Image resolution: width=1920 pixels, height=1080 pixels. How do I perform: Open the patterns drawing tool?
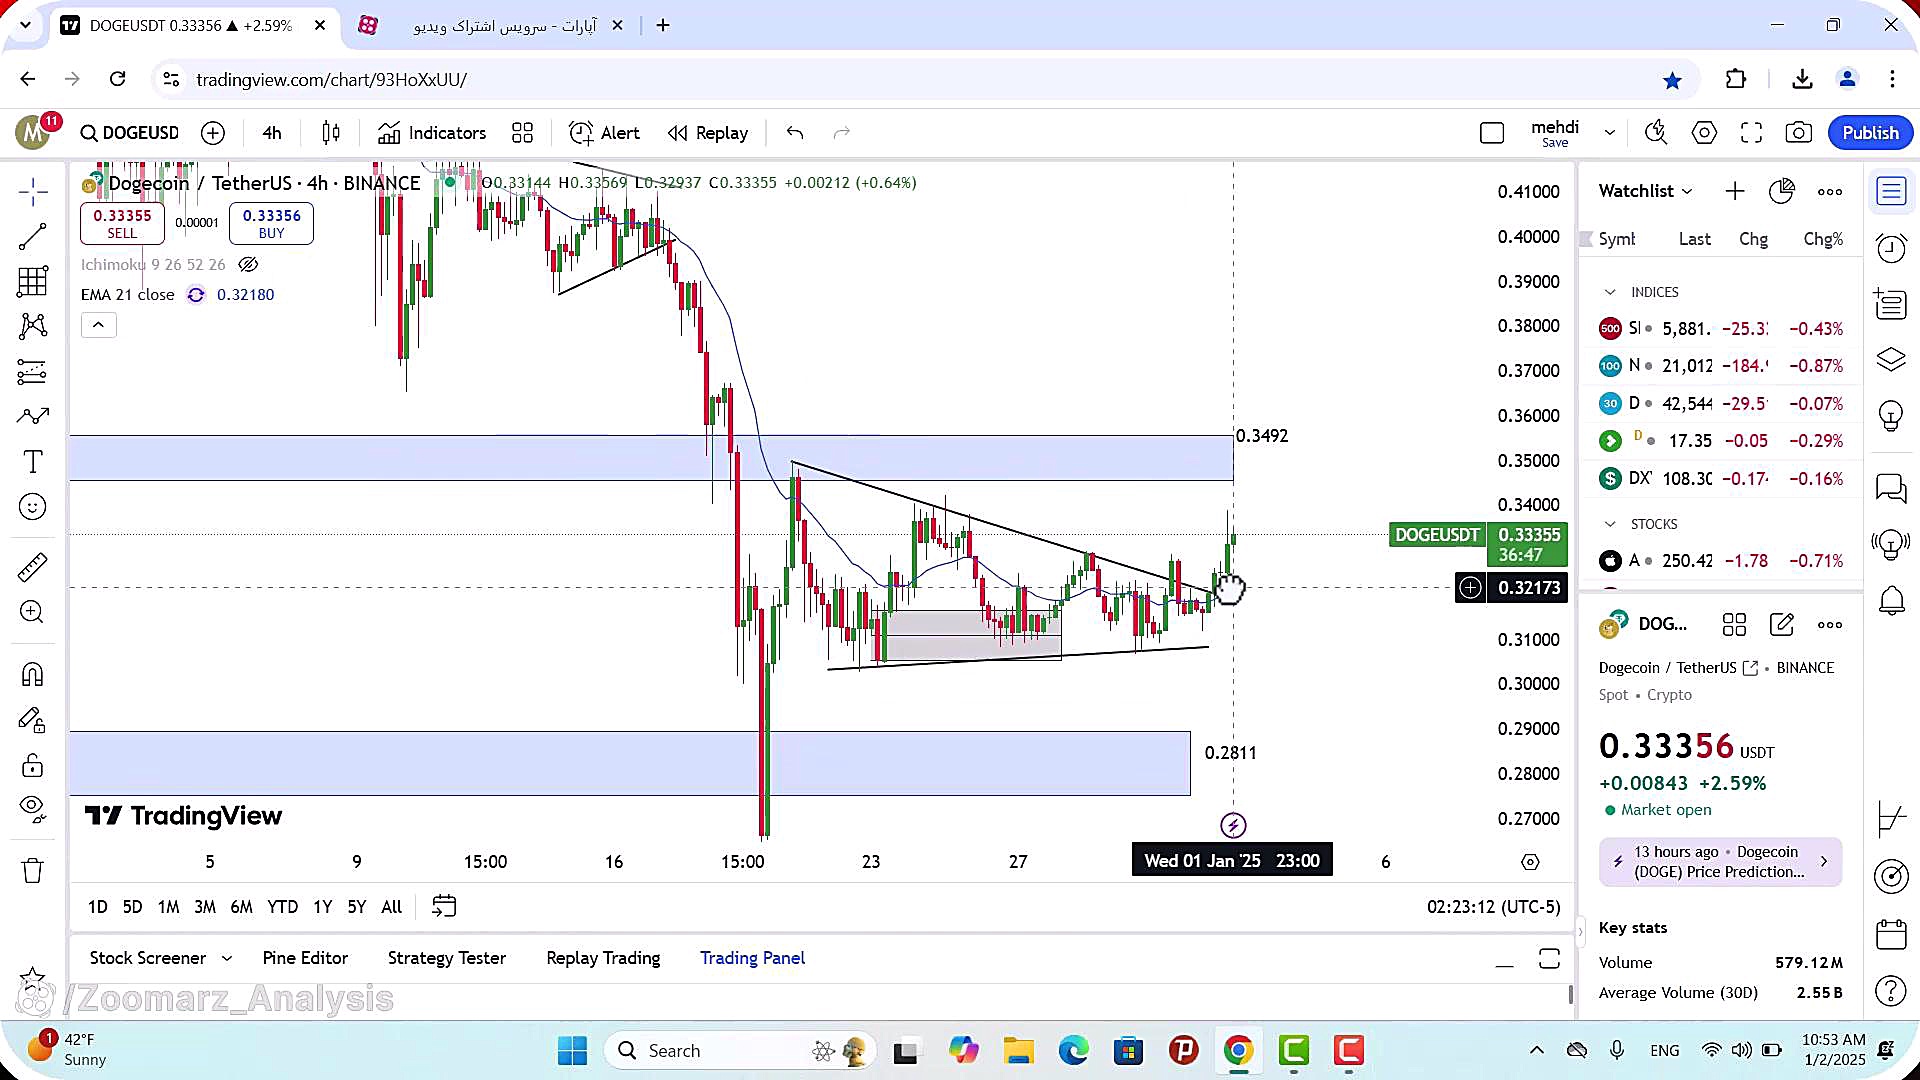coord(32,326)
